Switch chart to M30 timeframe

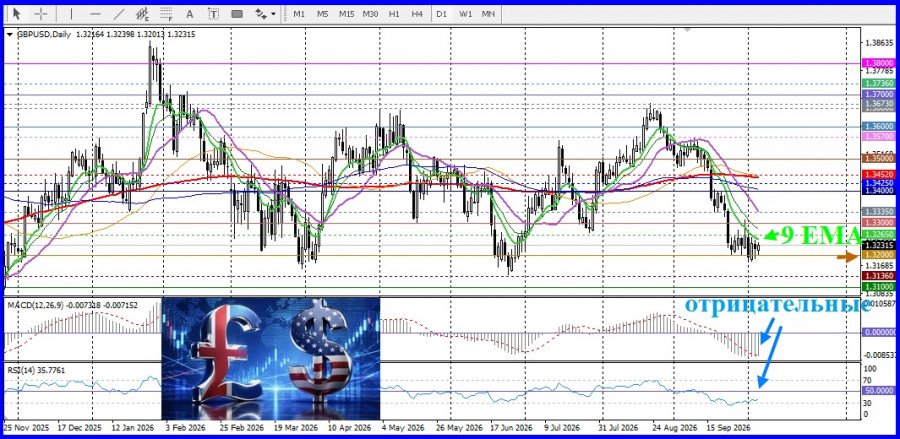(370, 13)
